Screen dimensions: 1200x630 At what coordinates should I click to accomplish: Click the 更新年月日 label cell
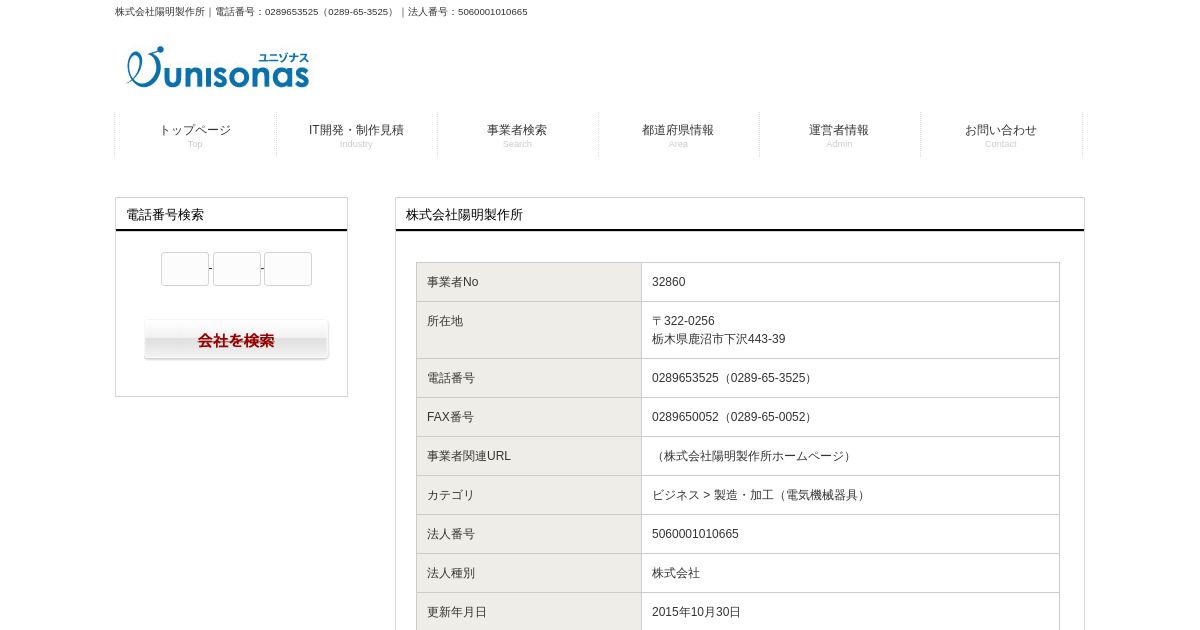(529, 611)
